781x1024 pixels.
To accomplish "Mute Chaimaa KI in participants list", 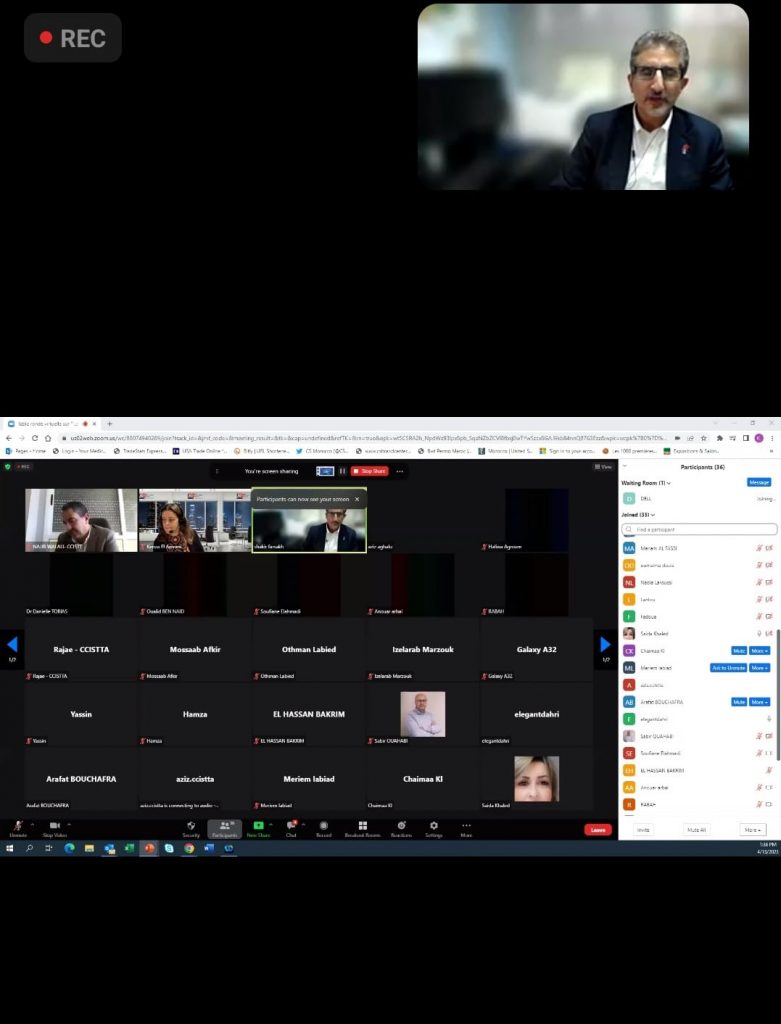I will coord(739,650).
